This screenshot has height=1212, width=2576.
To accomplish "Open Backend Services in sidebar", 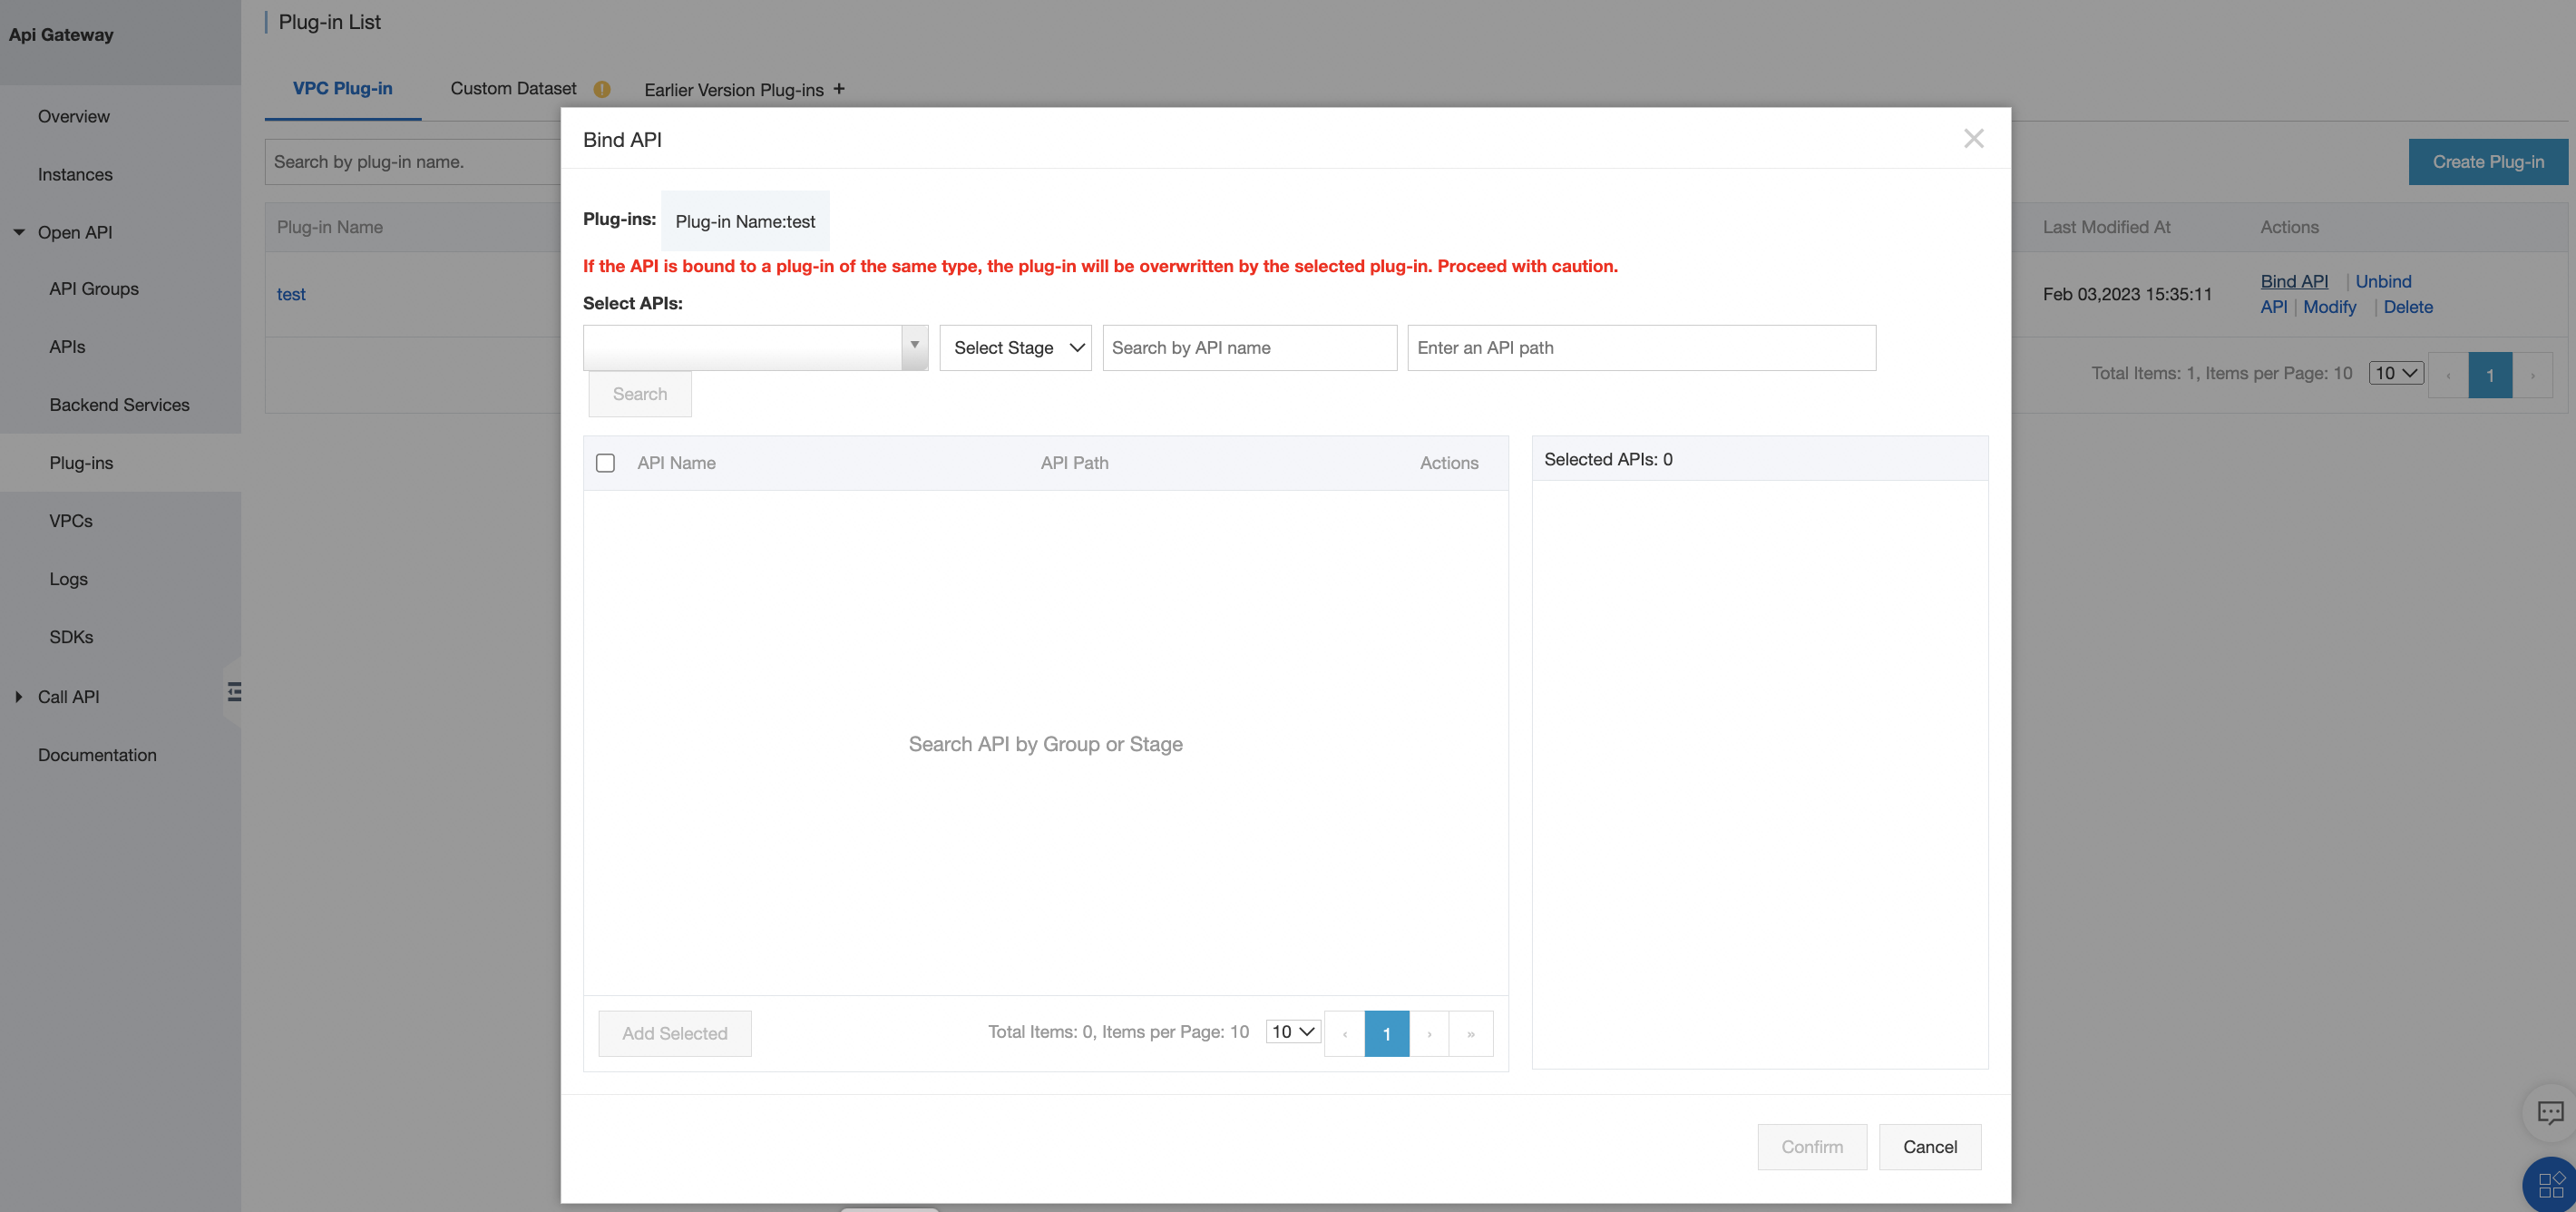I will coord(120,404).
